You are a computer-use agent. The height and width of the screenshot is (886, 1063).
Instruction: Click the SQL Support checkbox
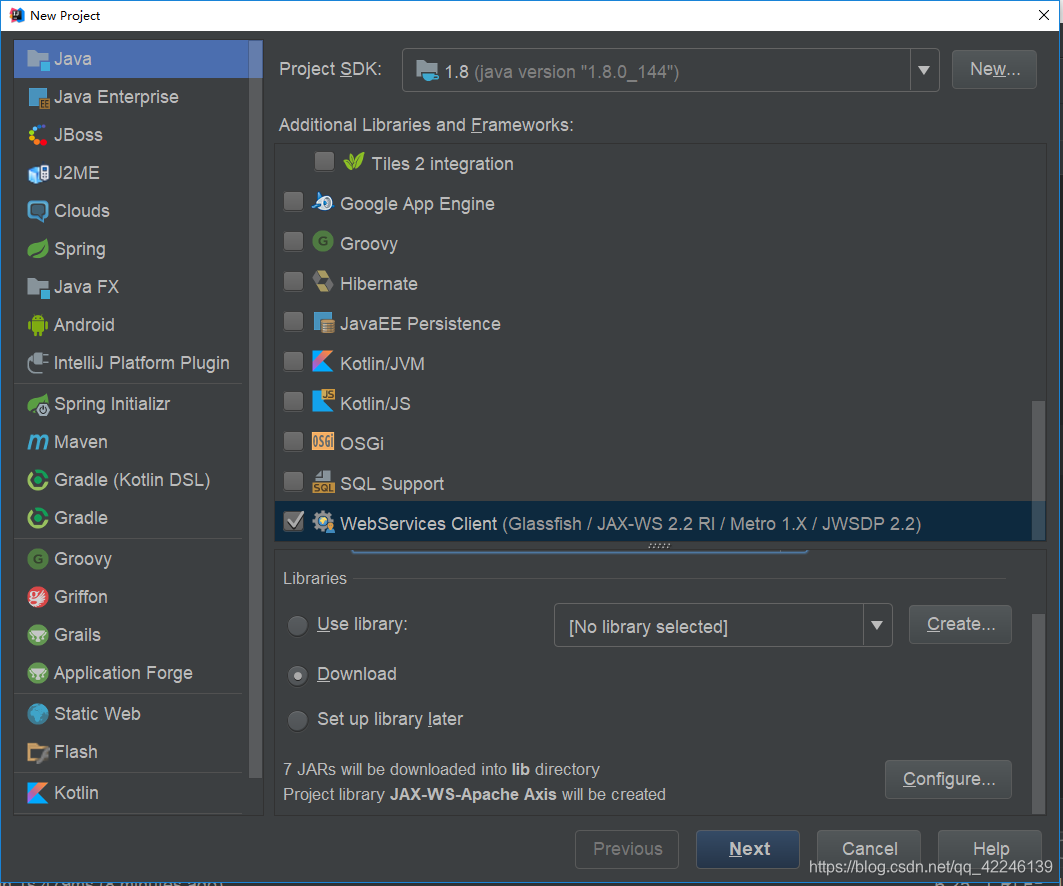pos(294,481)
